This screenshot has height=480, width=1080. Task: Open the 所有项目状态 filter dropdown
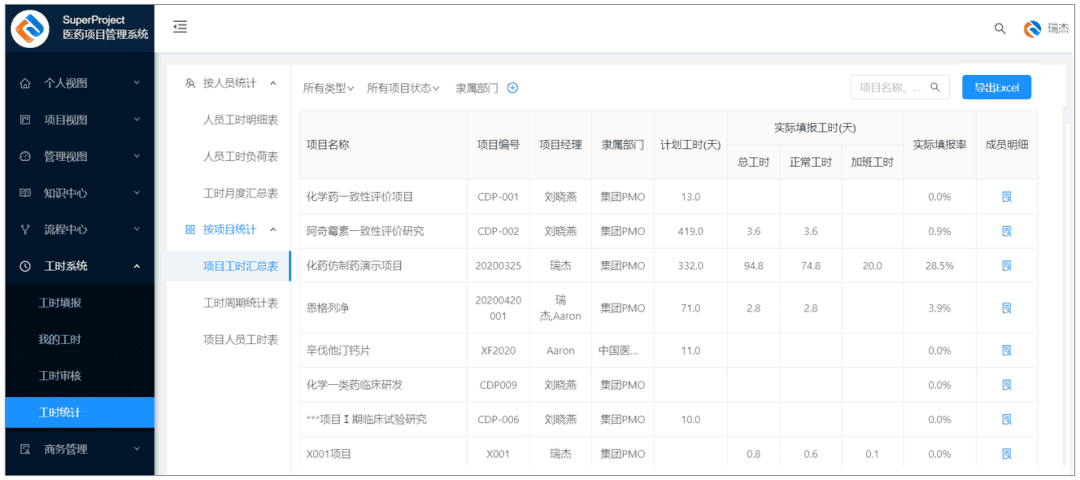[403, 88]
